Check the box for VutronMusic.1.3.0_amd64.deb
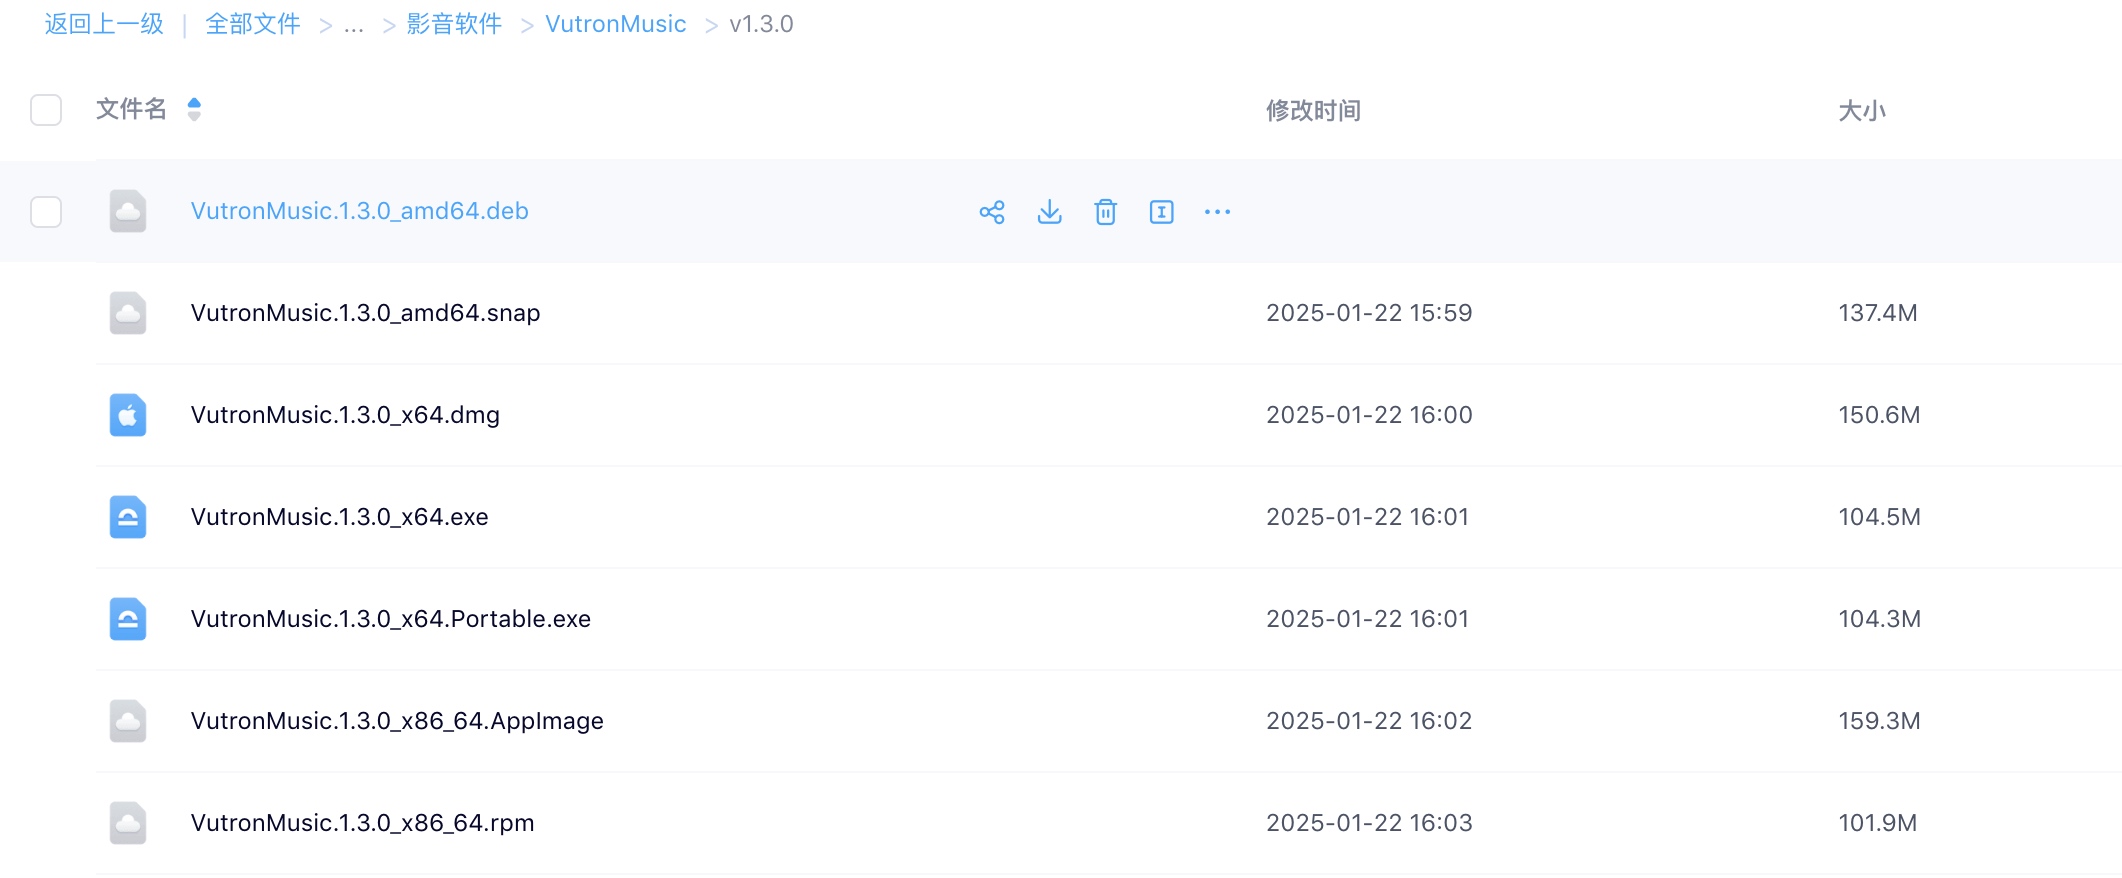This screenshot has width=2122, height=878. pos(46,212)
